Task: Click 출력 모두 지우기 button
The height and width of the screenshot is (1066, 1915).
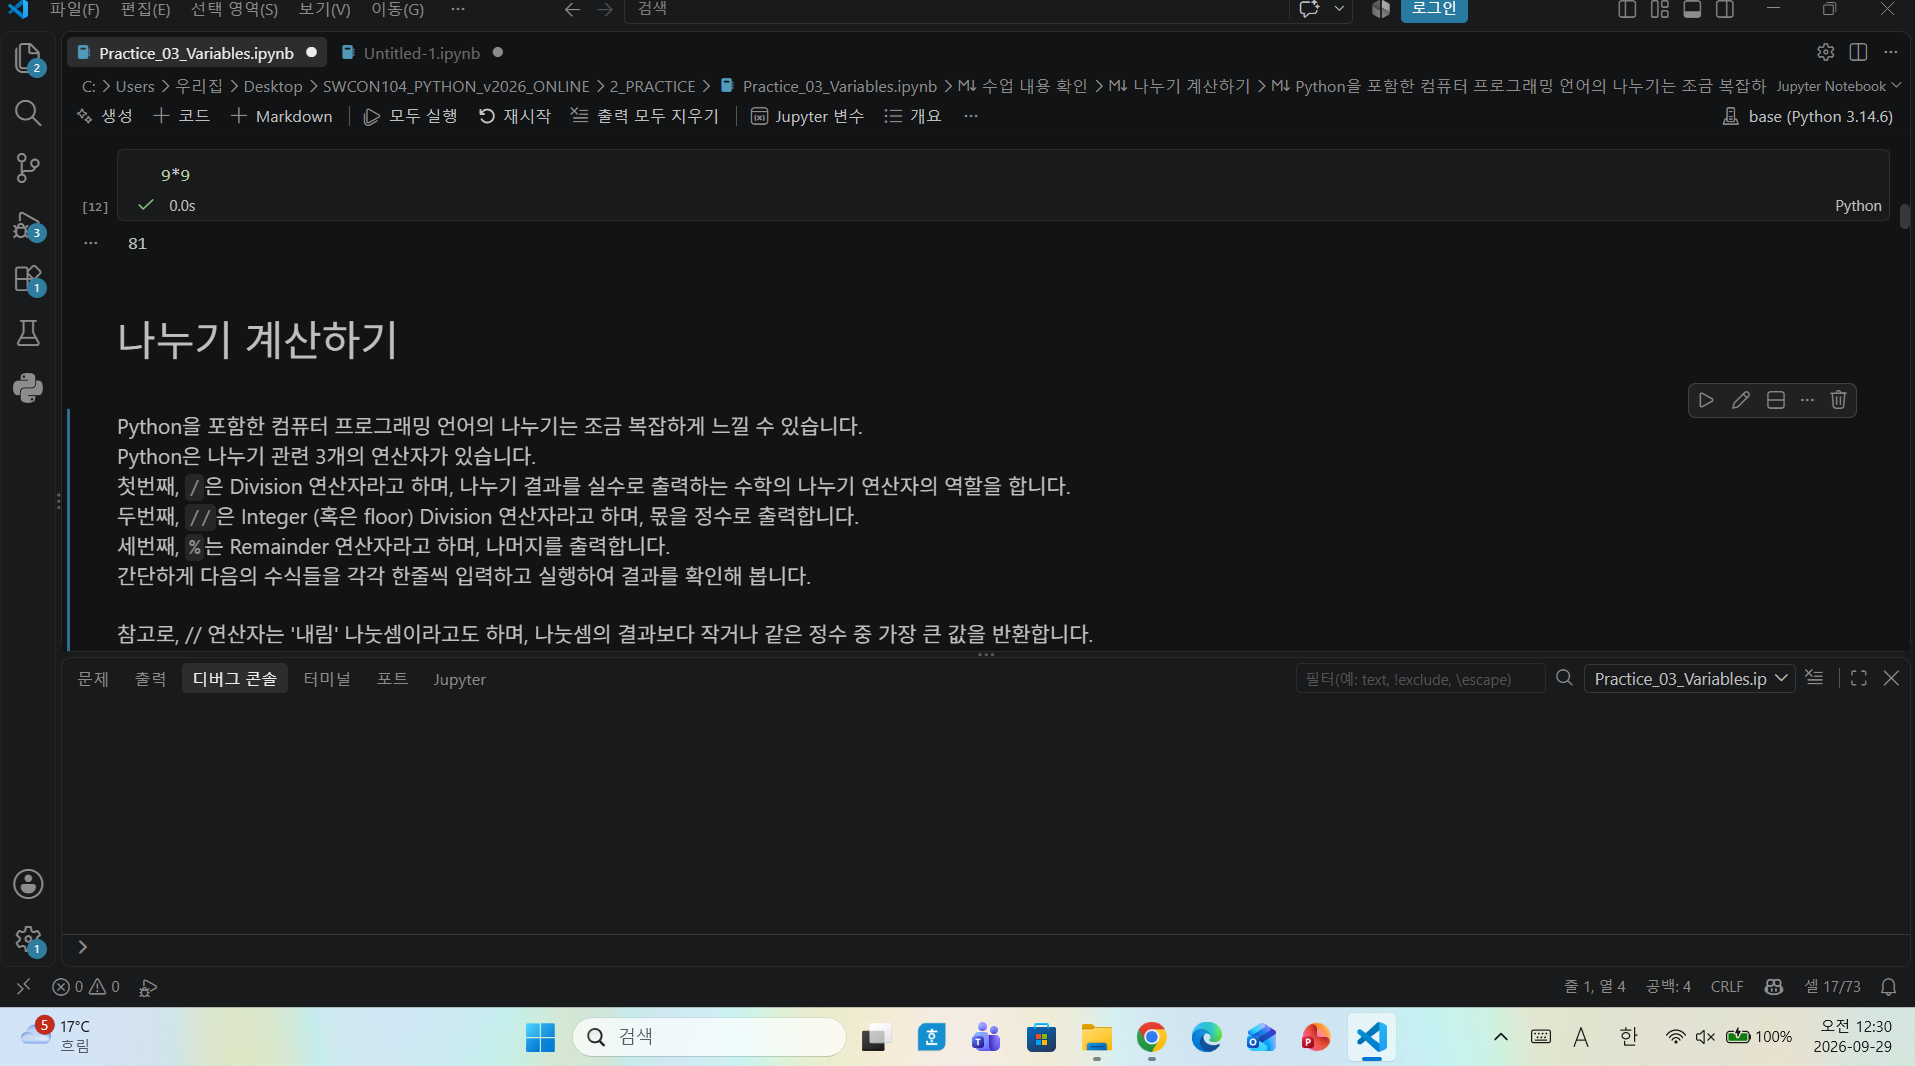Action: [645, 116]
